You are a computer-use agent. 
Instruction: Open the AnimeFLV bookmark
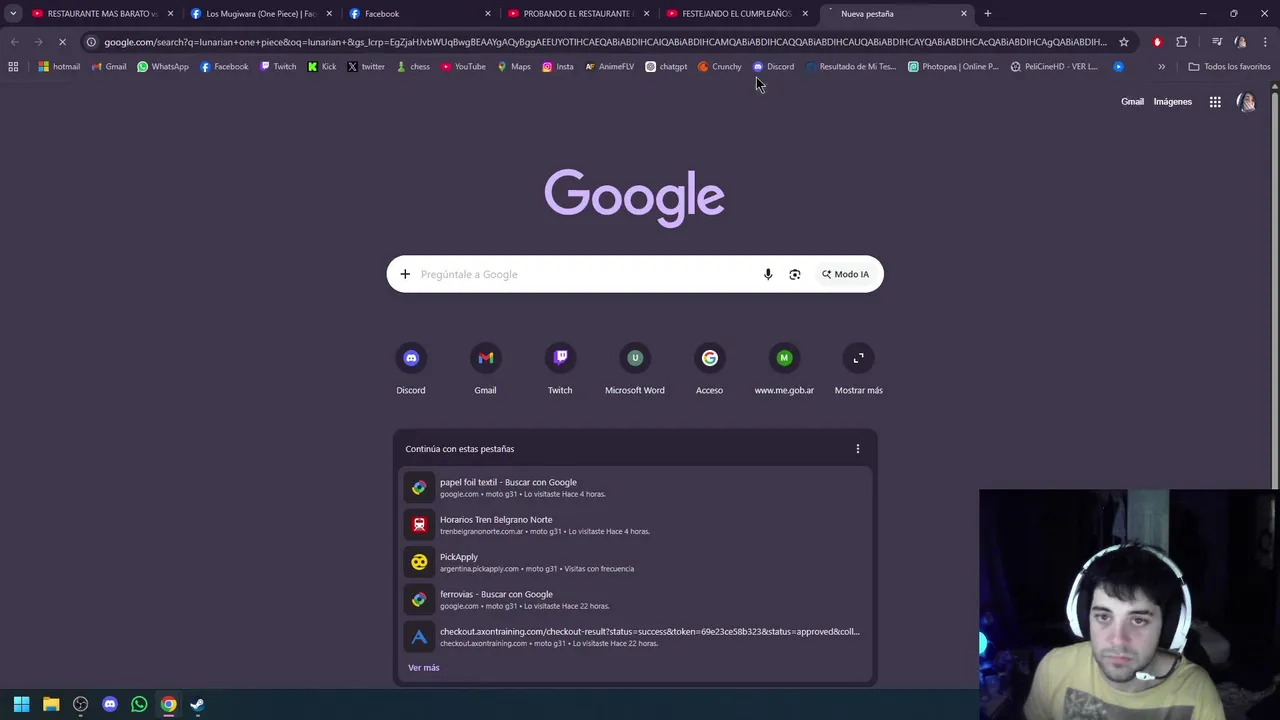610,67
